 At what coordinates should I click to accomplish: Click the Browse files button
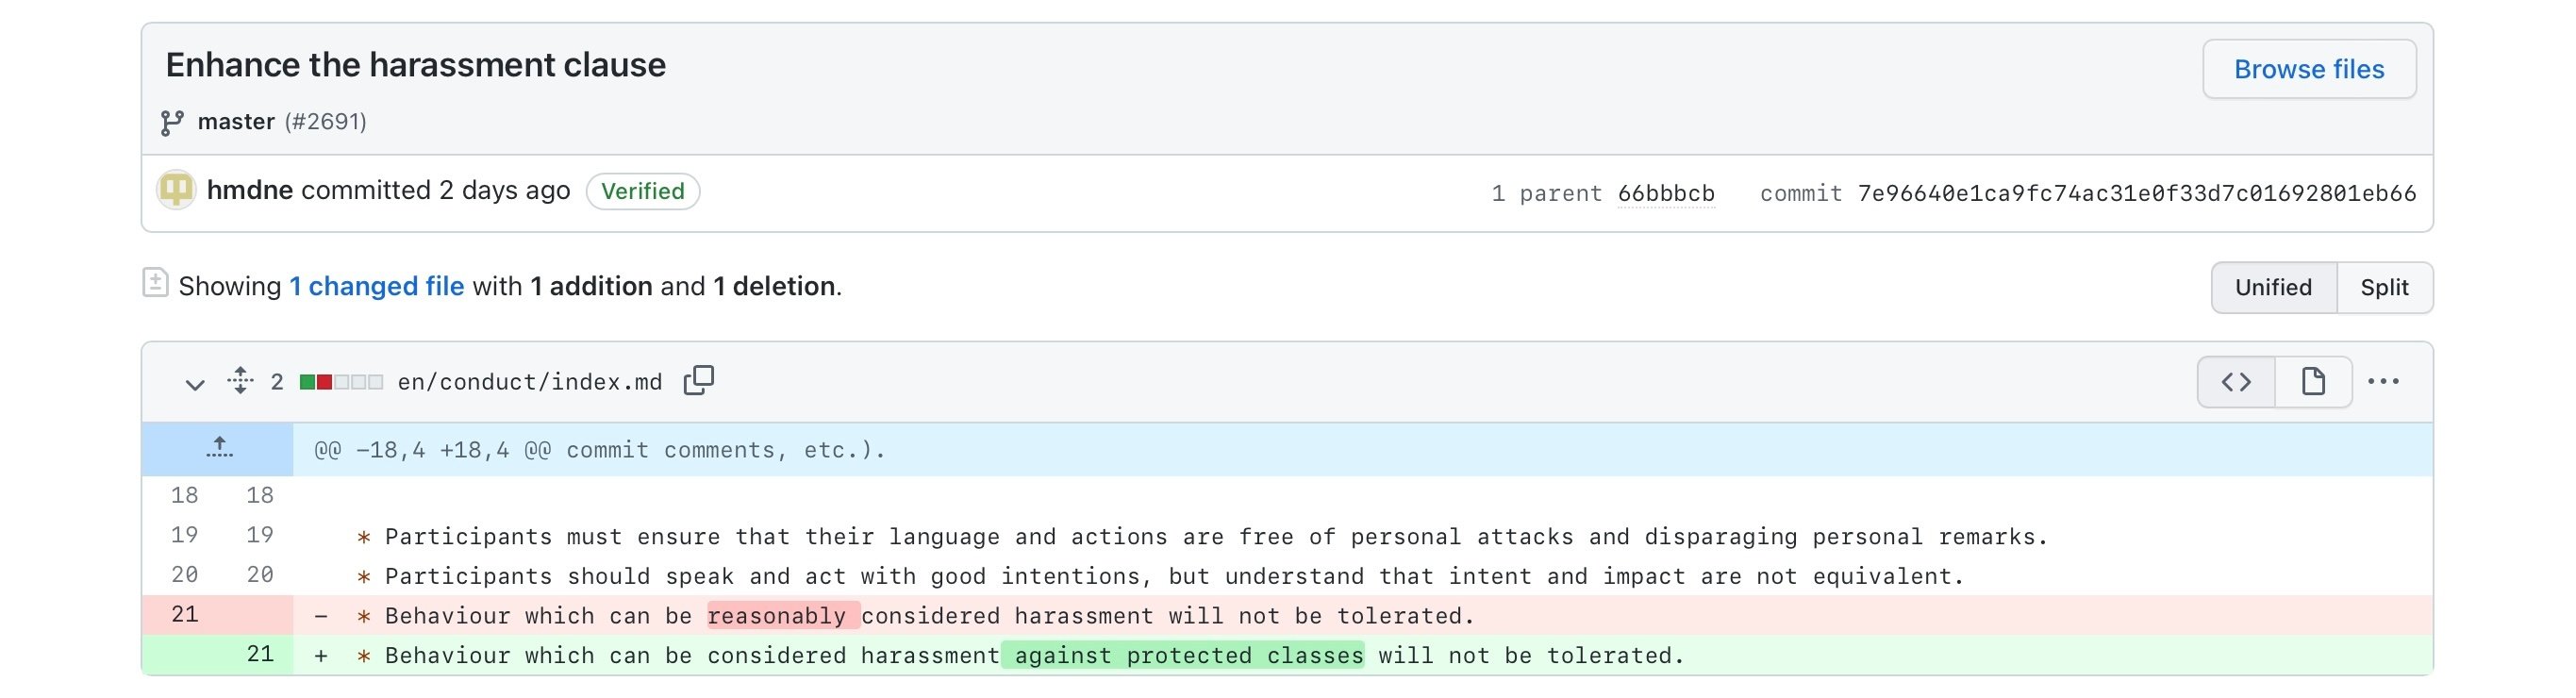(x=2308, y=69)
